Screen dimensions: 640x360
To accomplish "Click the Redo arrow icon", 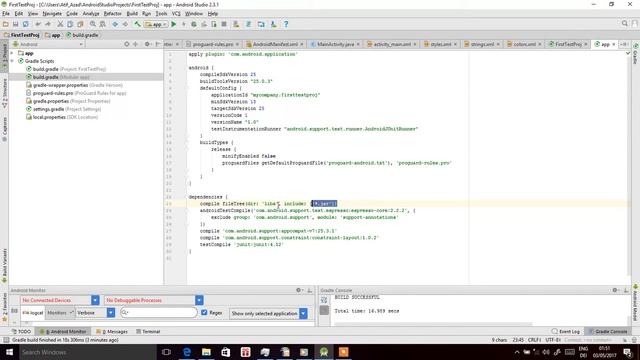I will pyautogui.click(x=48, y=24).
